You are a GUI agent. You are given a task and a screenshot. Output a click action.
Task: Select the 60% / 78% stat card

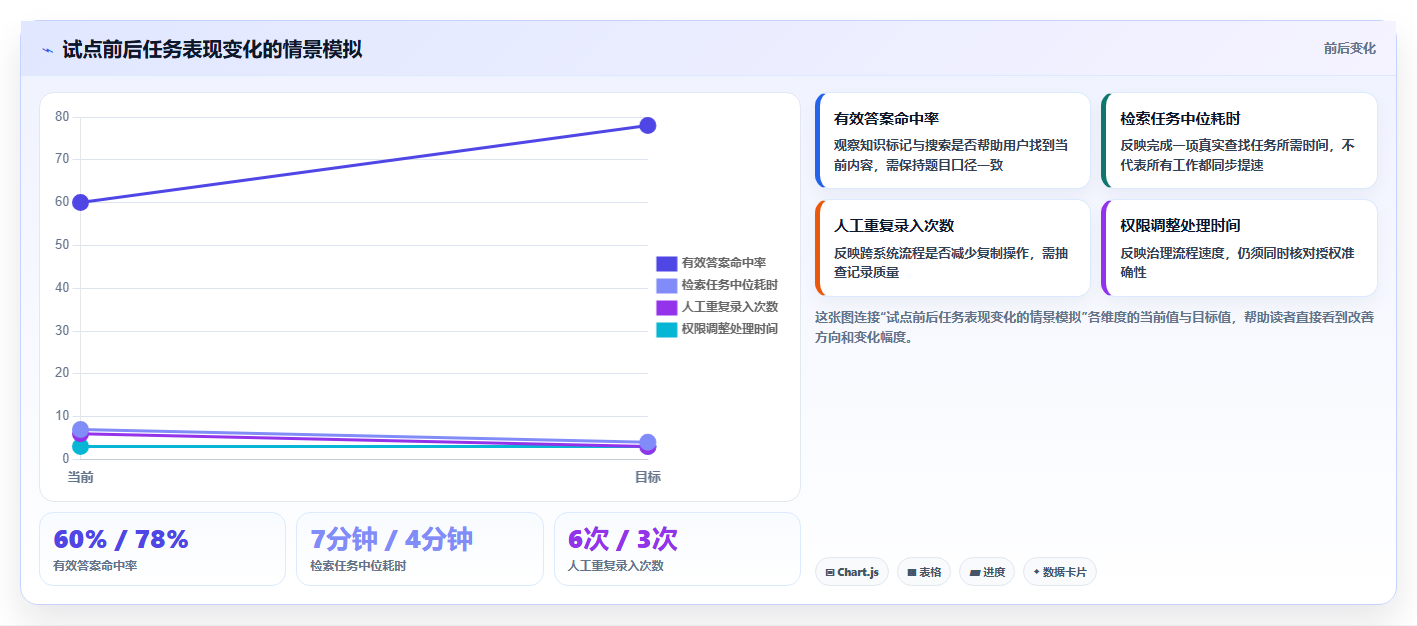pos(162,549)
